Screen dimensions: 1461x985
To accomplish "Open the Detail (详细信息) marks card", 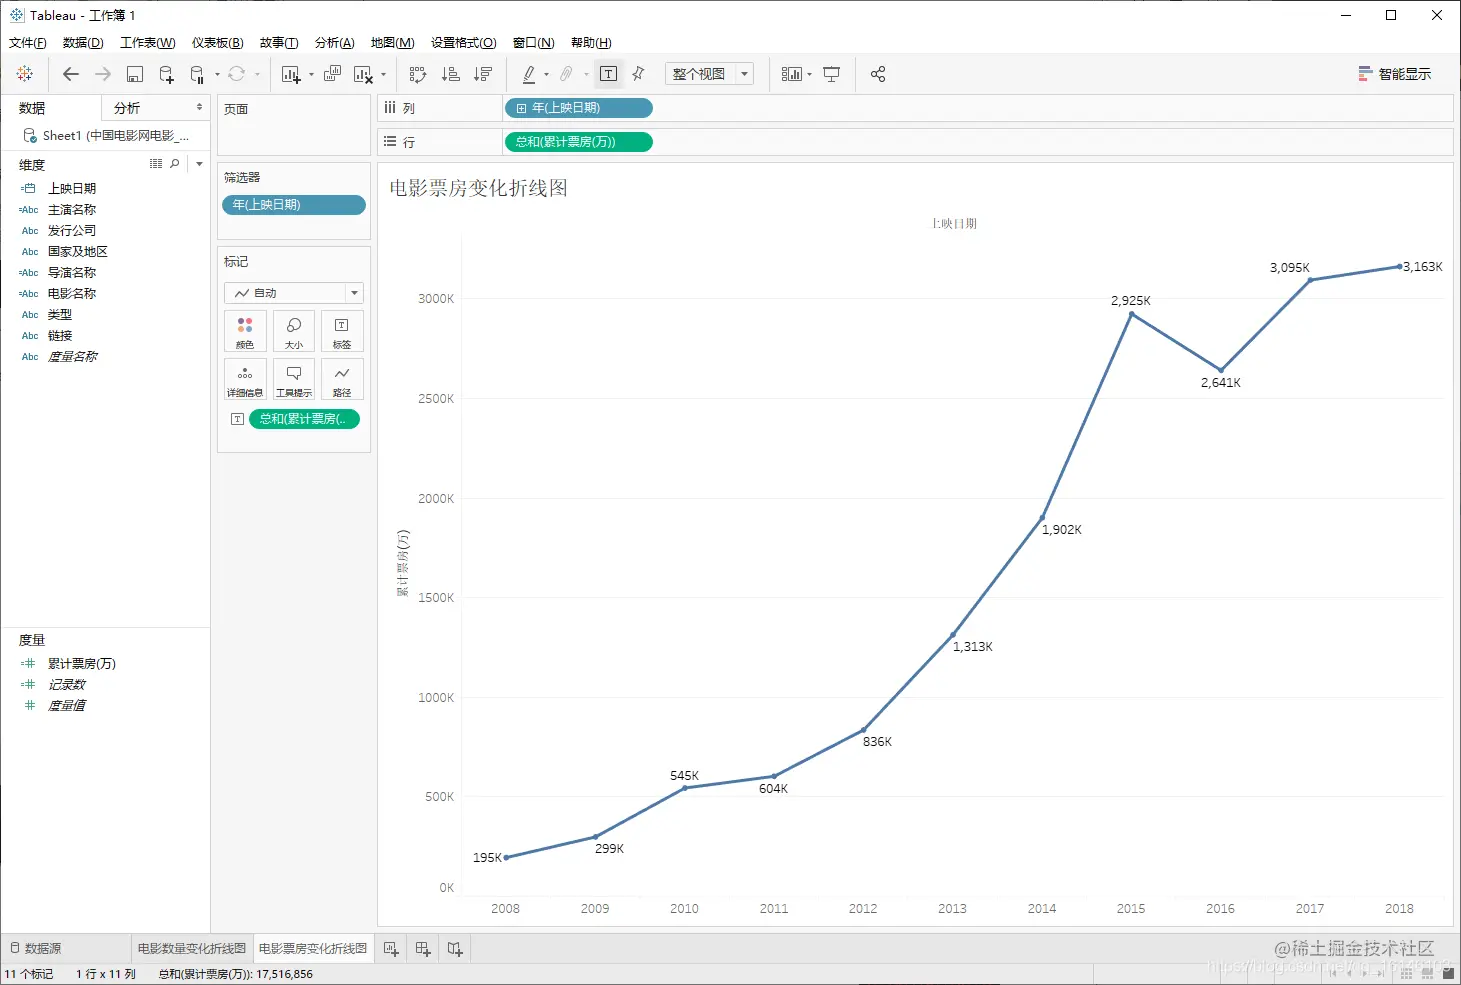I will [245, 379].
